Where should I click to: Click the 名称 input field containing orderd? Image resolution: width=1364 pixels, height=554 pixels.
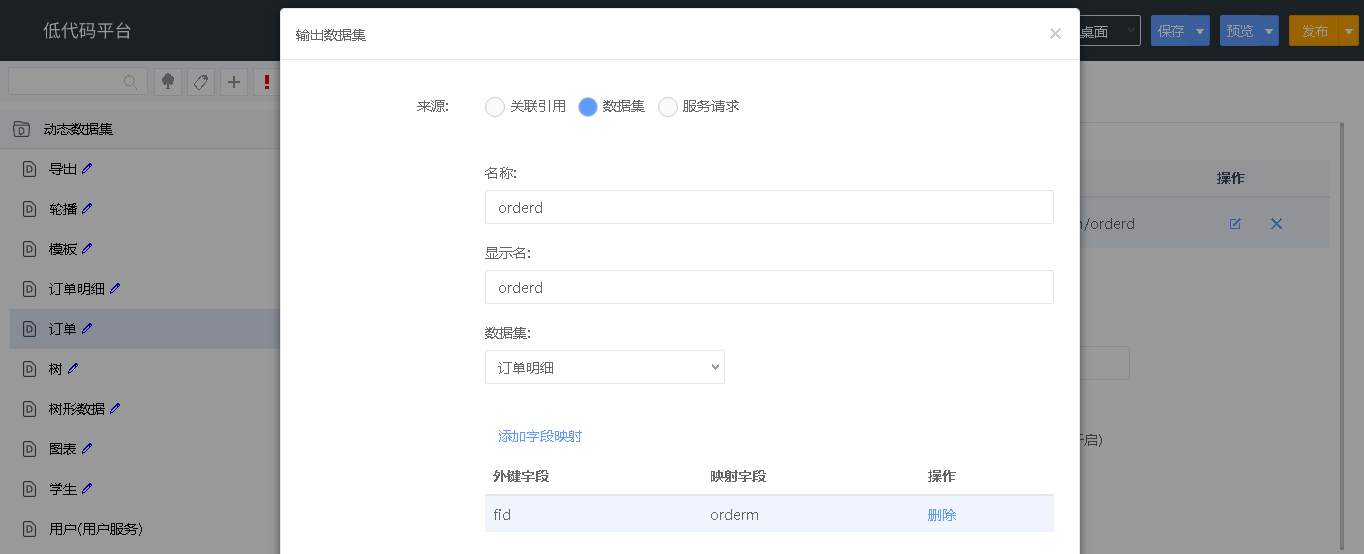pos(768,207)
